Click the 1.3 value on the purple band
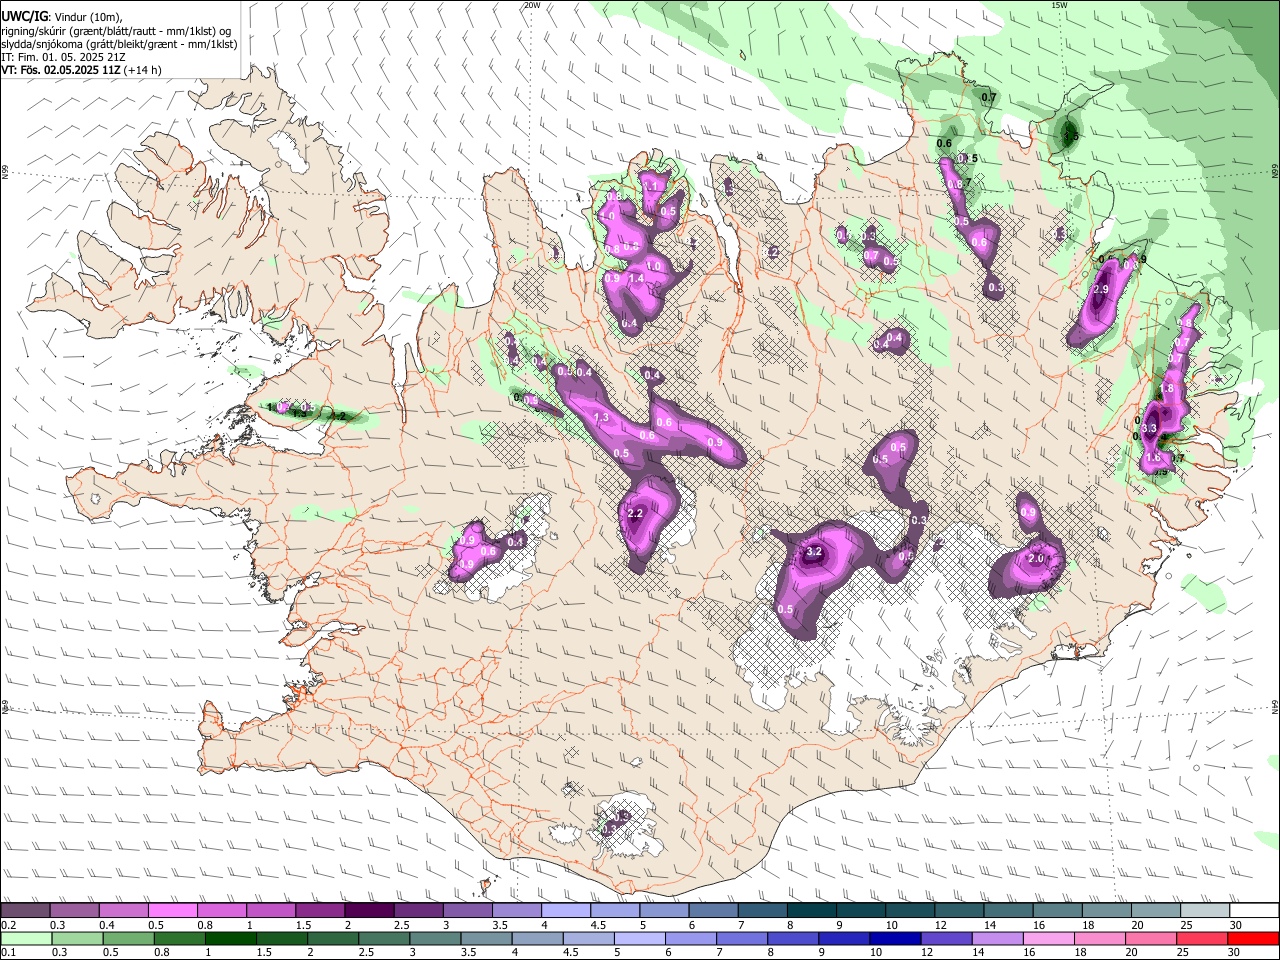This screenshot has height=960, width=1280. pyautogui.click(x=601, y=417)
